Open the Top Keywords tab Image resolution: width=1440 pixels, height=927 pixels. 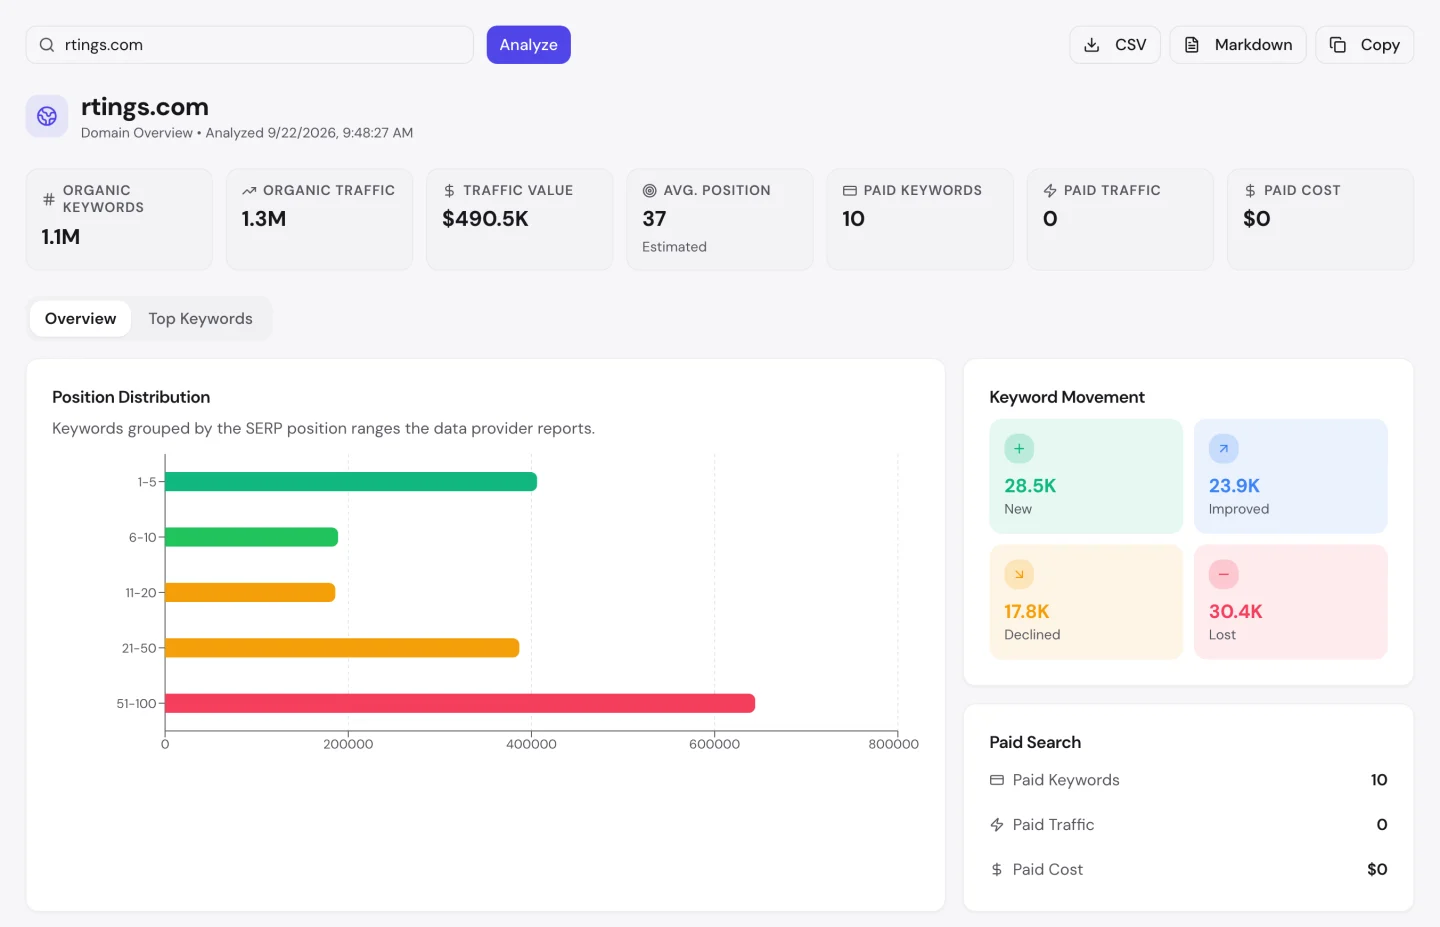200,319
